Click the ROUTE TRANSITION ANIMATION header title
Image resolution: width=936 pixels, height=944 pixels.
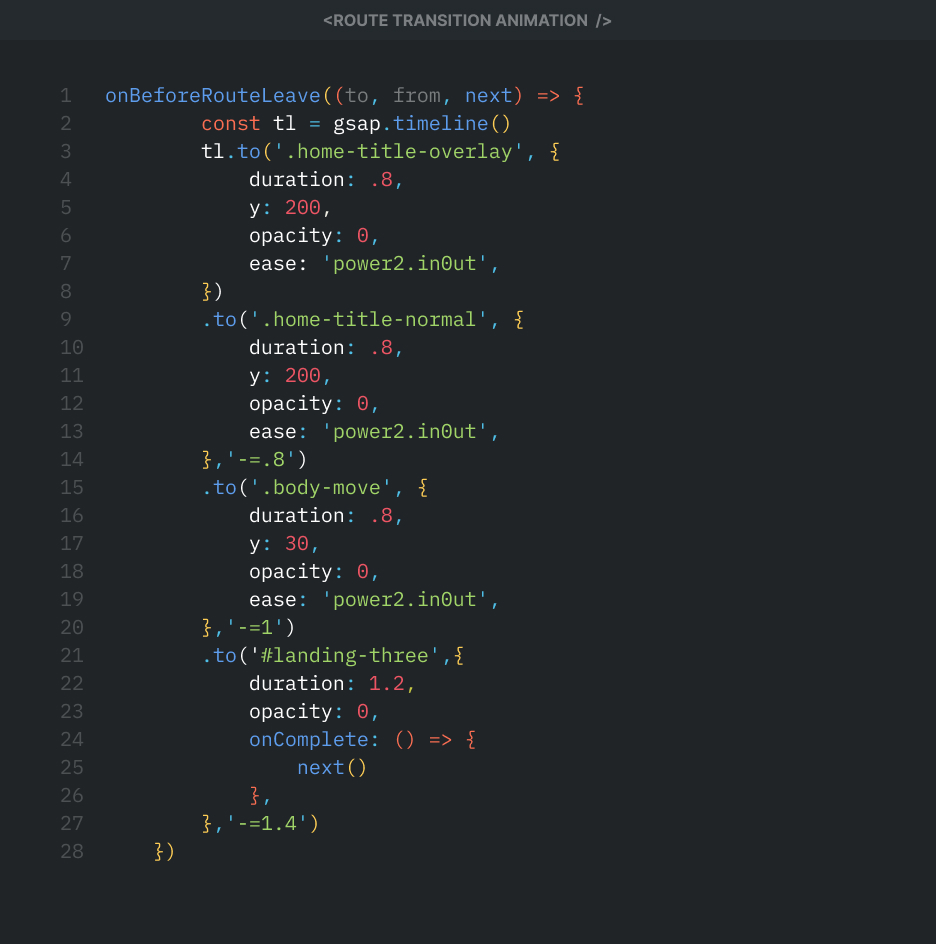(467, 20)
